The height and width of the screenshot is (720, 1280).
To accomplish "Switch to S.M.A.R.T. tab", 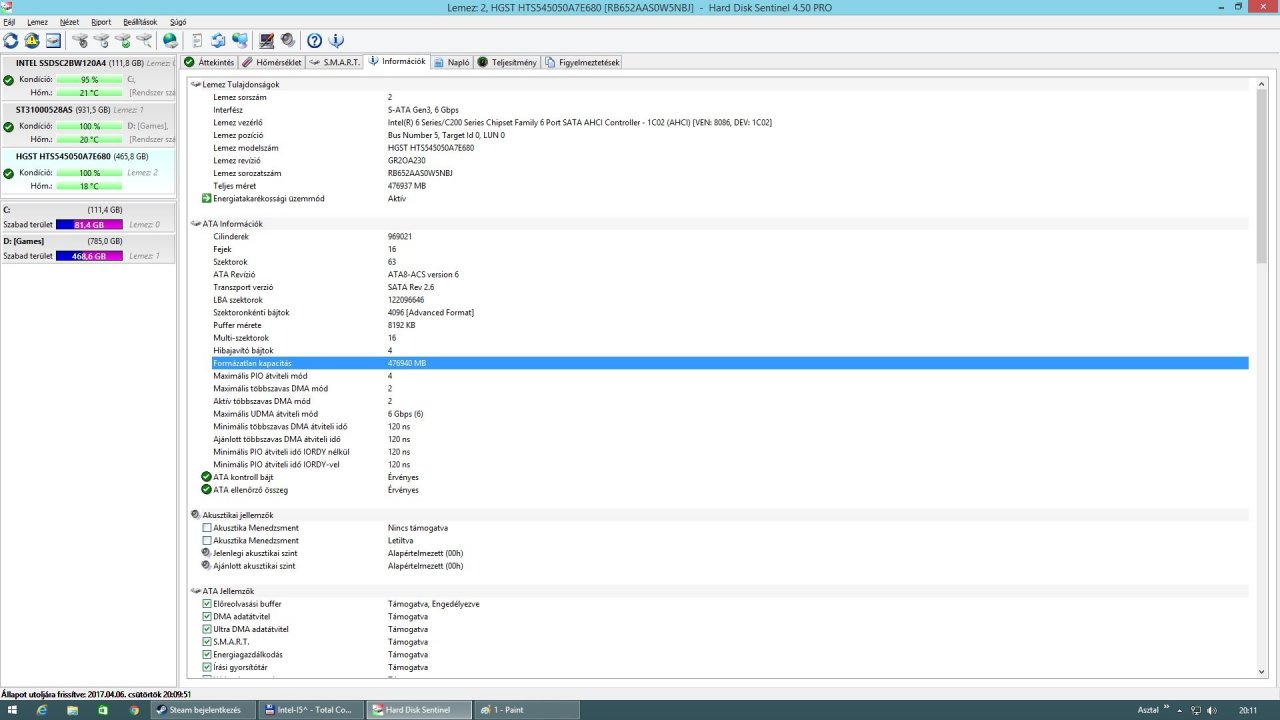I will 335,62.
